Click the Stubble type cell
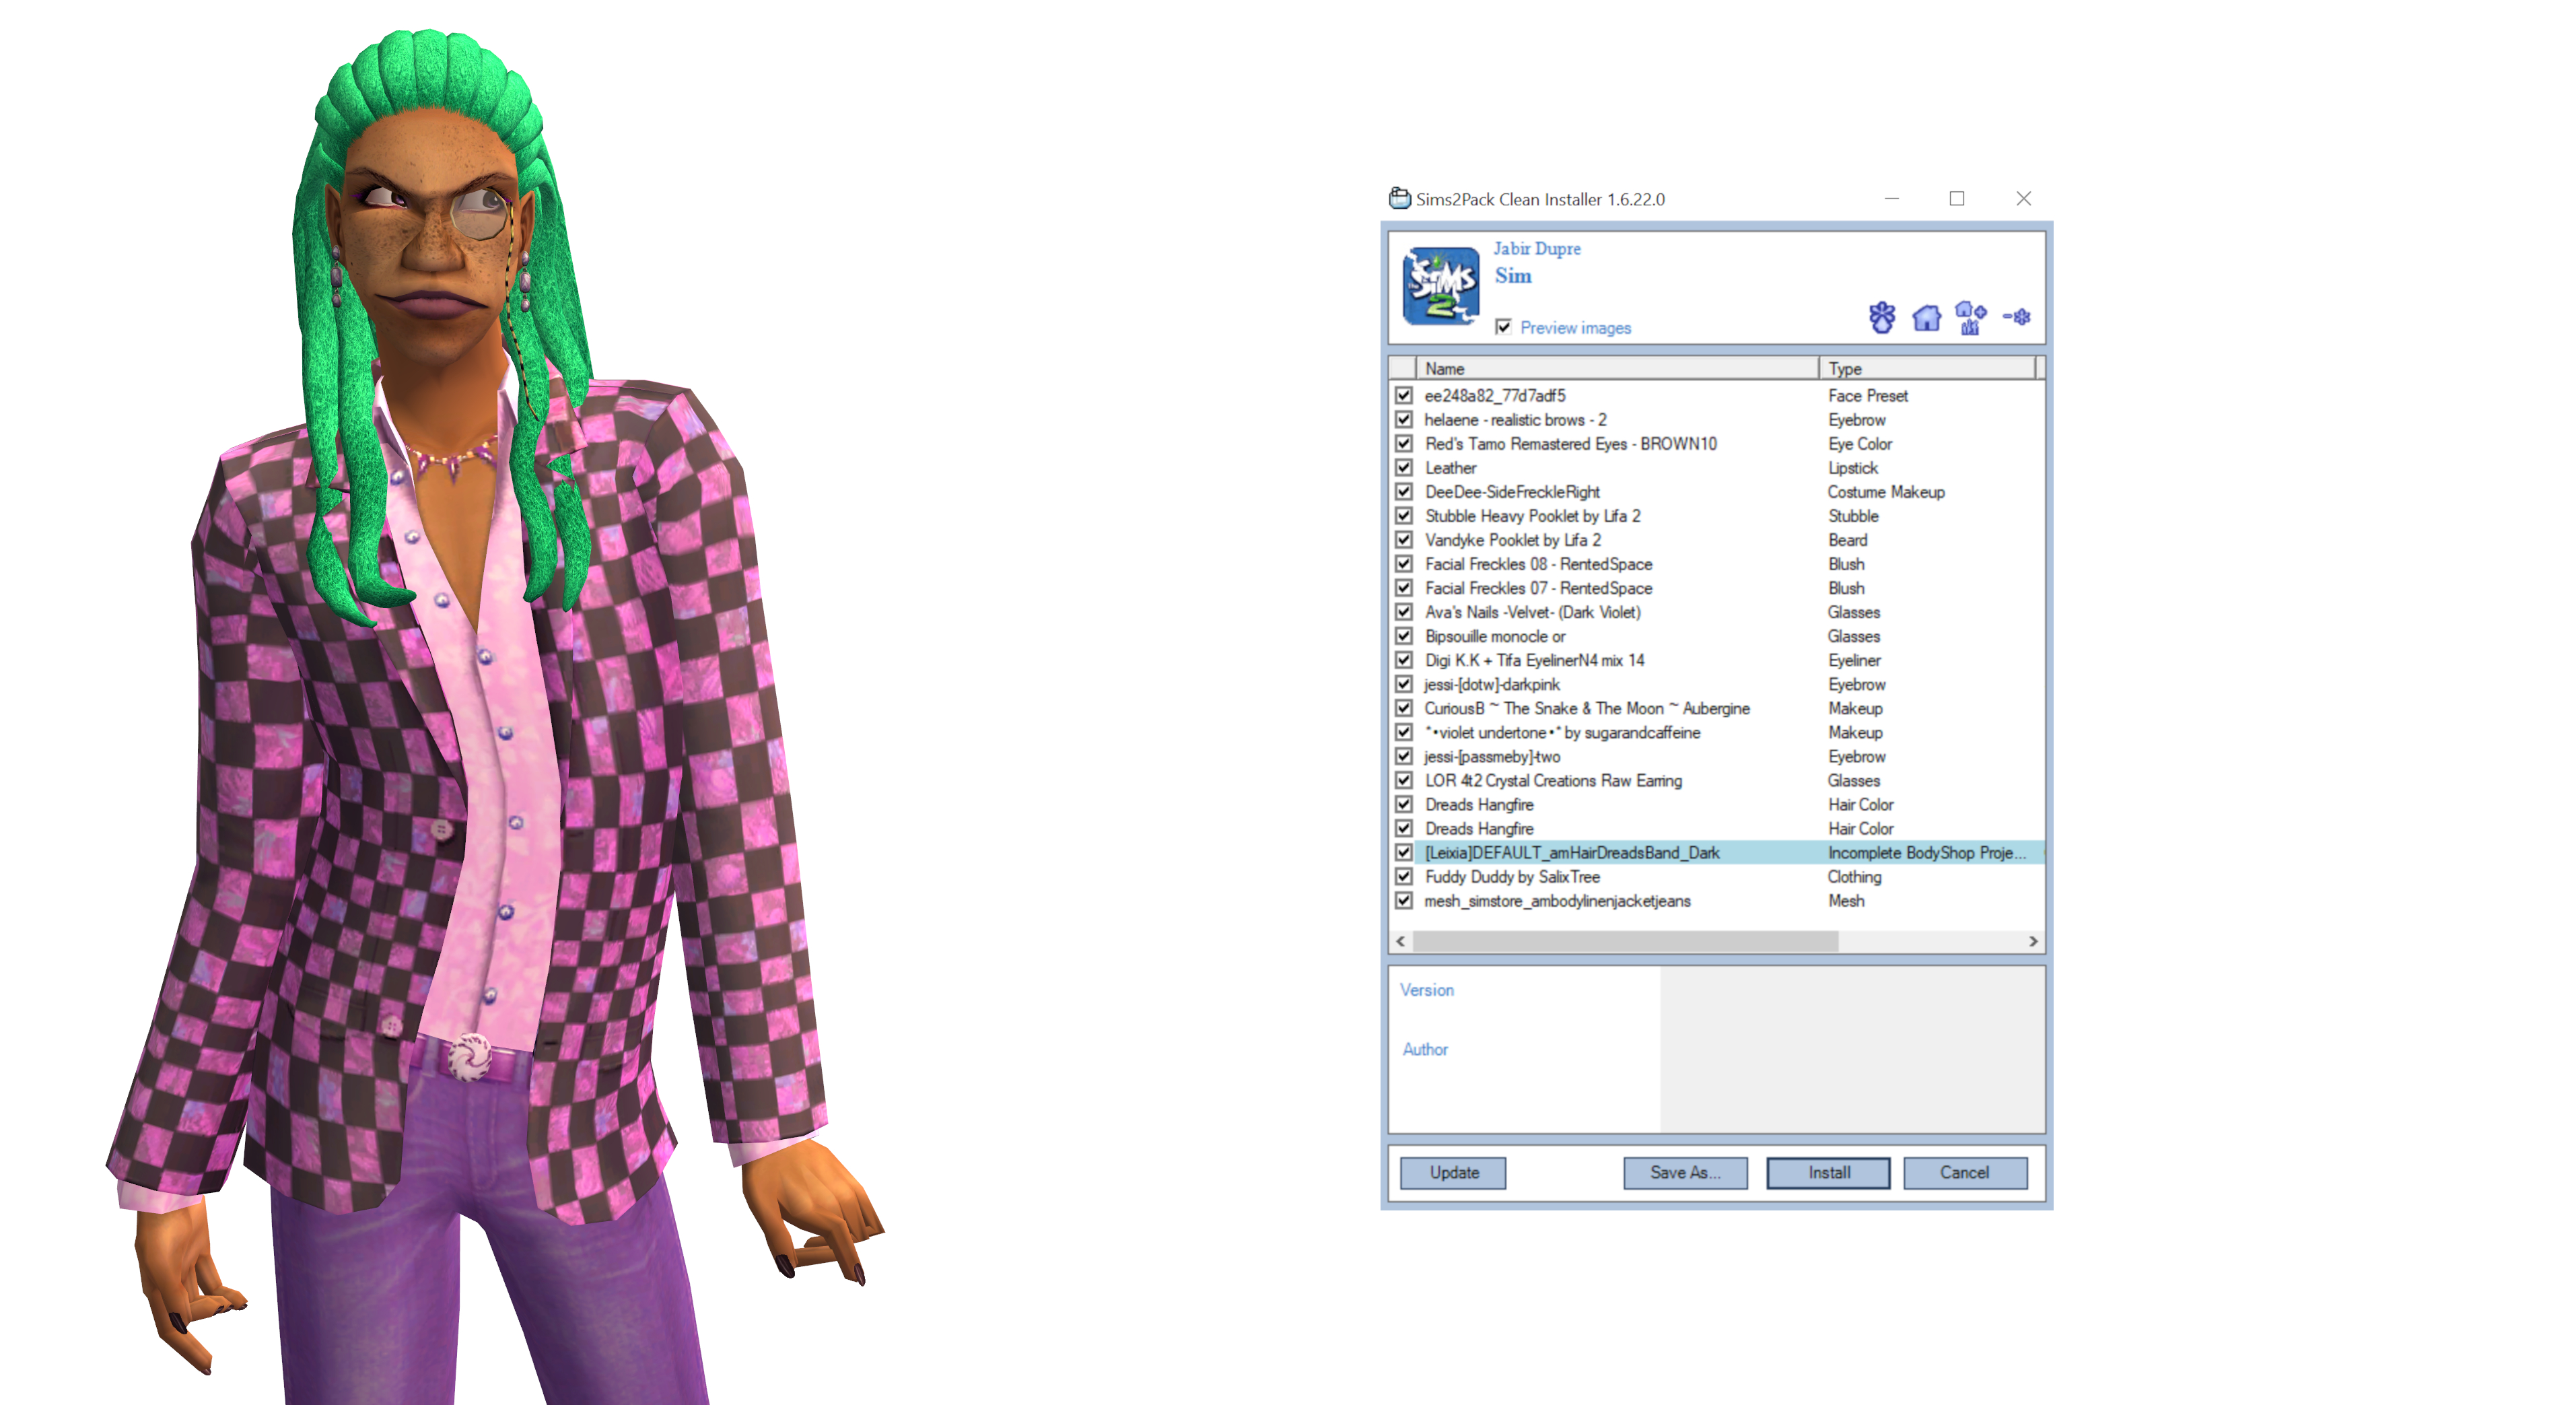This screenshot has width=2576, height=1405. [x=1852, y=515]
